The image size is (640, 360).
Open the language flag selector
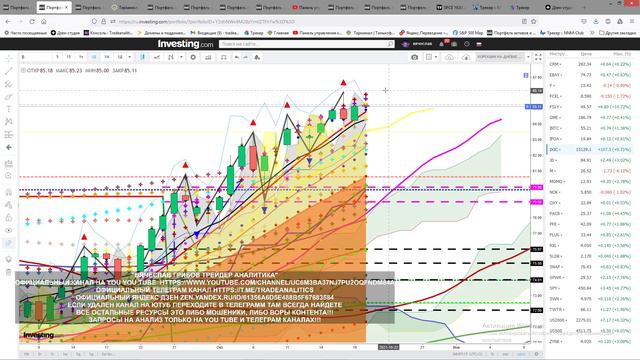pyautogui.click(x=479, y=44)
